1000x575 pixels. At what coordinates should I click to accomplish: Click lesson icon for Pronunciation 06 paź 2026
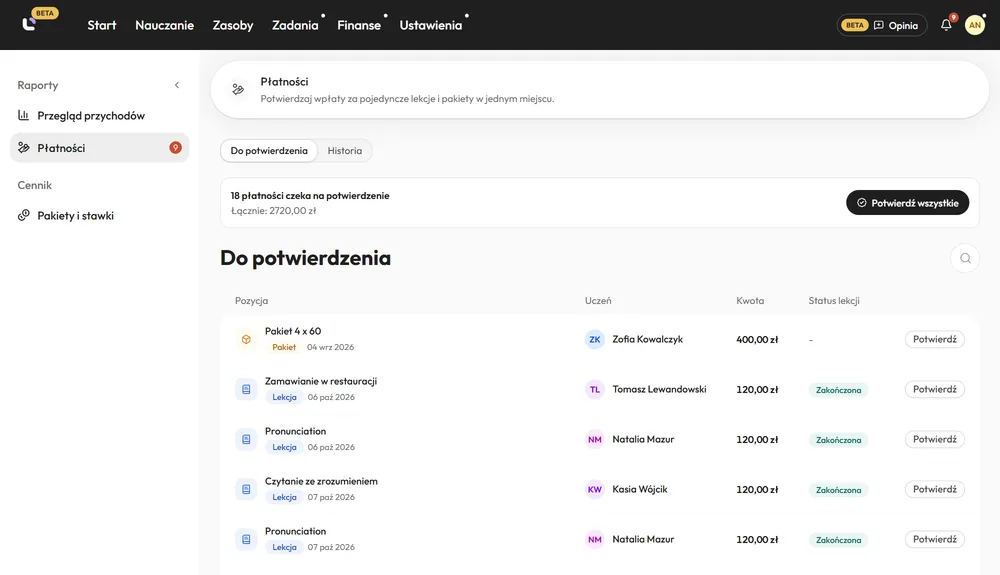246,439
